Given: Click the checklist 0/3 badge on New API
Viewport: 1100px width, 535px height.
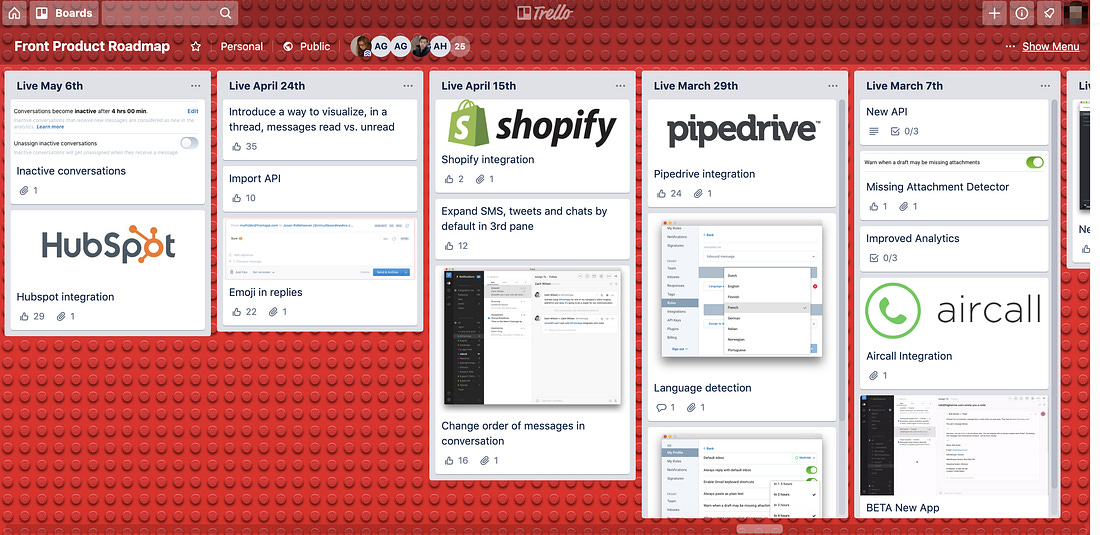Looking at the screenshot, I should point(904,131).
